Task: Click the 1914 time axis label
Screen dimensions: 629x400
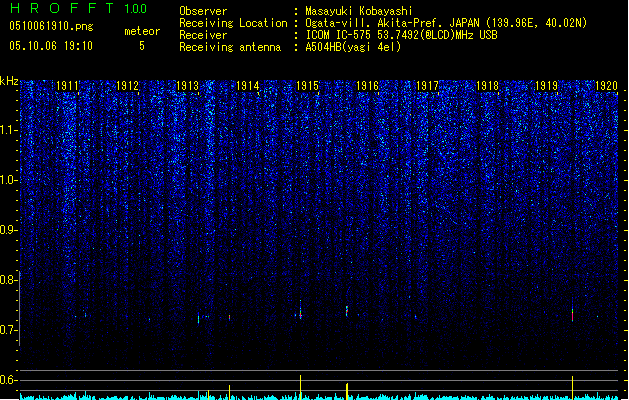Action: click(x=248, y=86)
